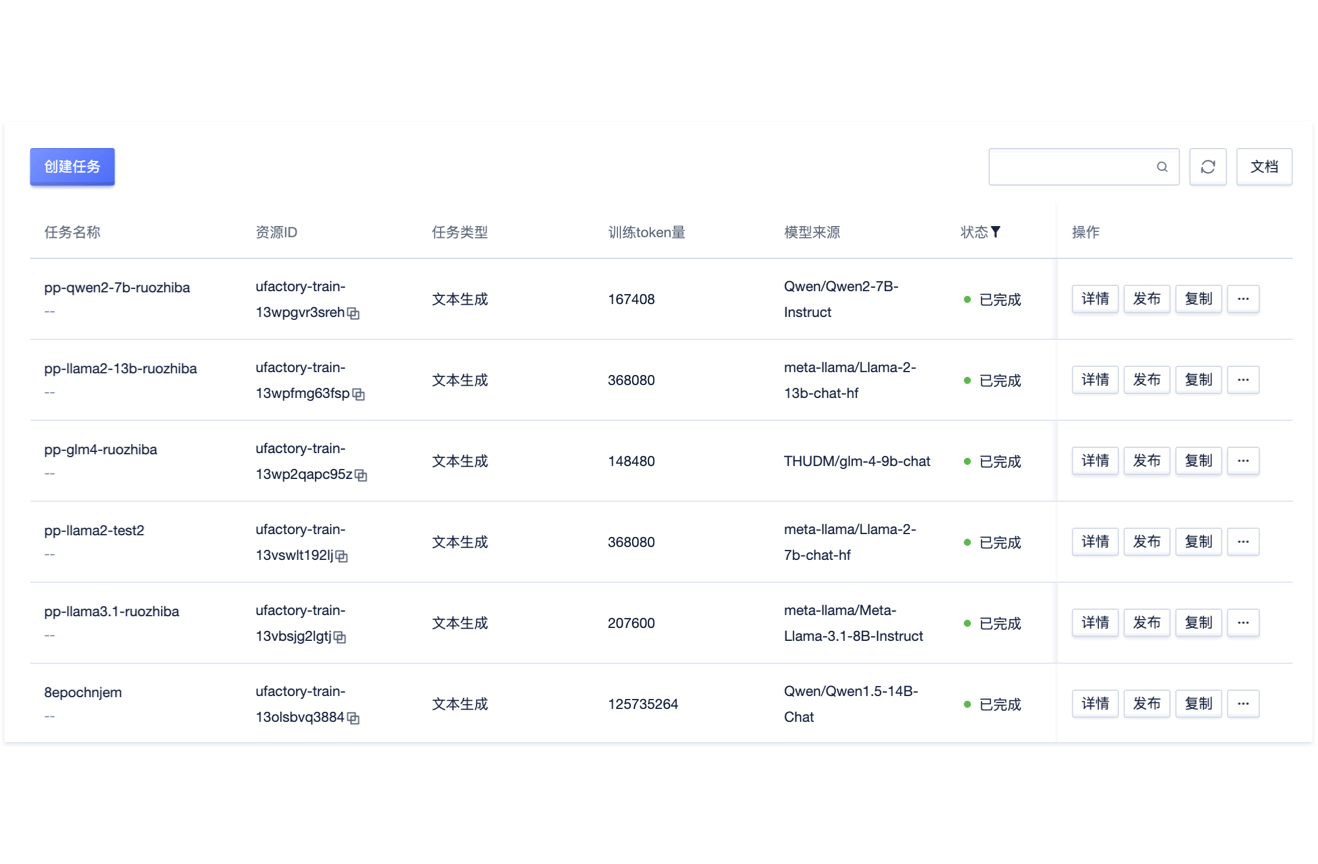Click model source Qwen/Qwen2-7B-Instruct
This screenshot has width=1318, height=864.
point(841,299)
